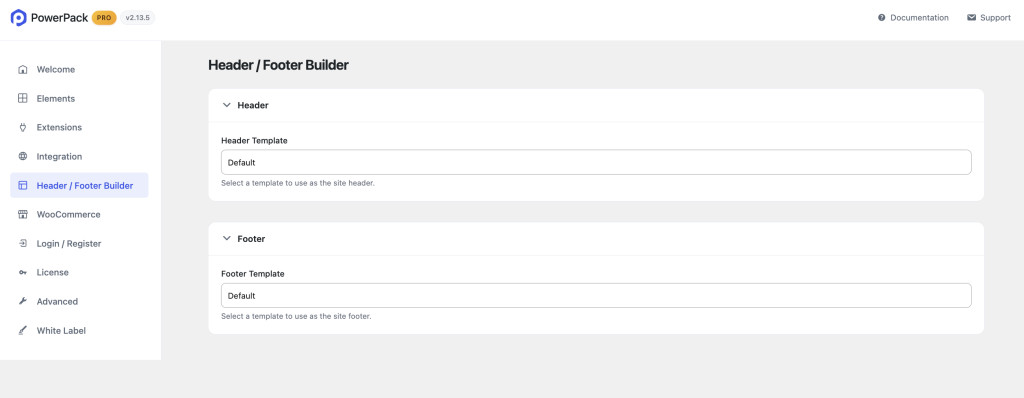
Task: Click the Advanced wrench icon
Action: tap(23, 301)
